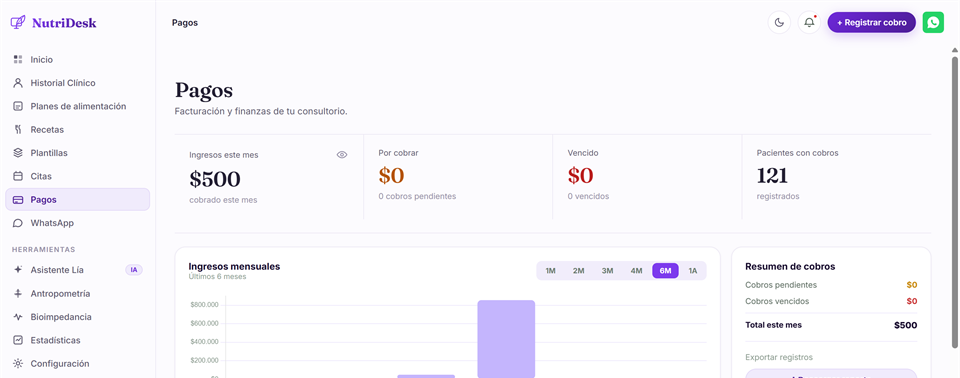Click the short bar in the income chart
Screen dimensions: 960x378
tap(426, 376)
